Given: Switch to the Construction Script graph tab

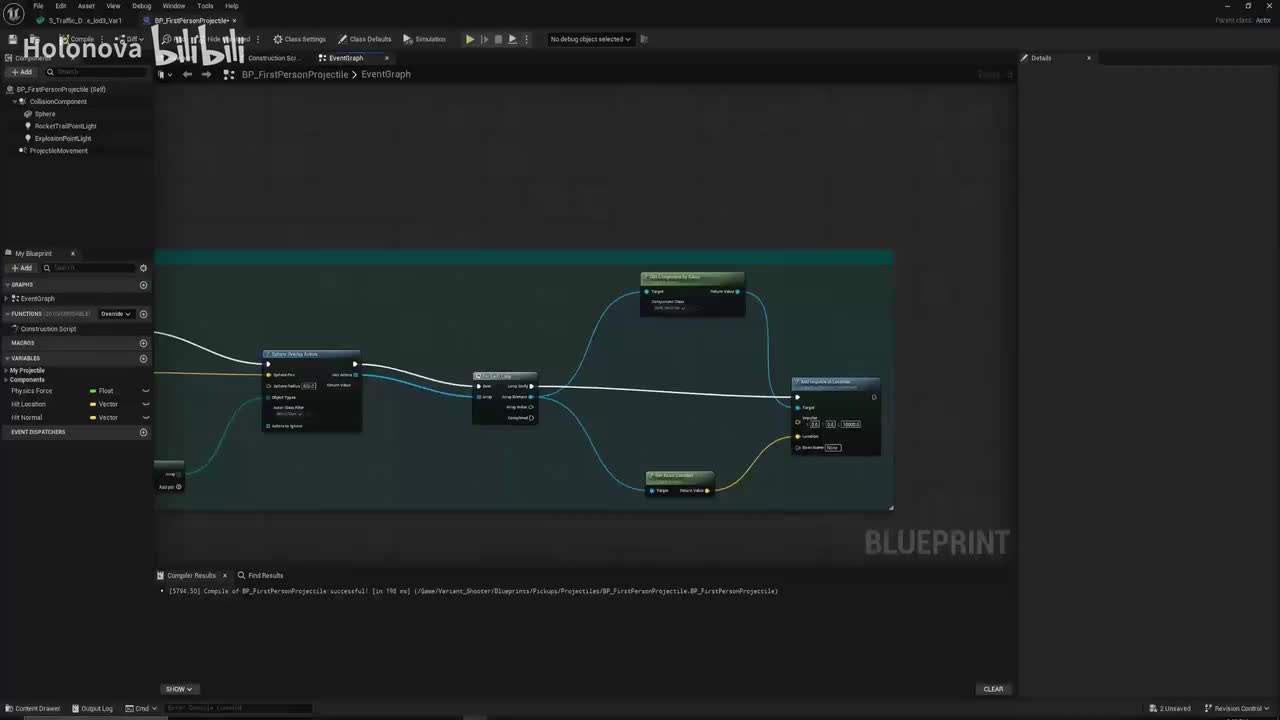Looking at the screenshot, I should click(273, 58).
